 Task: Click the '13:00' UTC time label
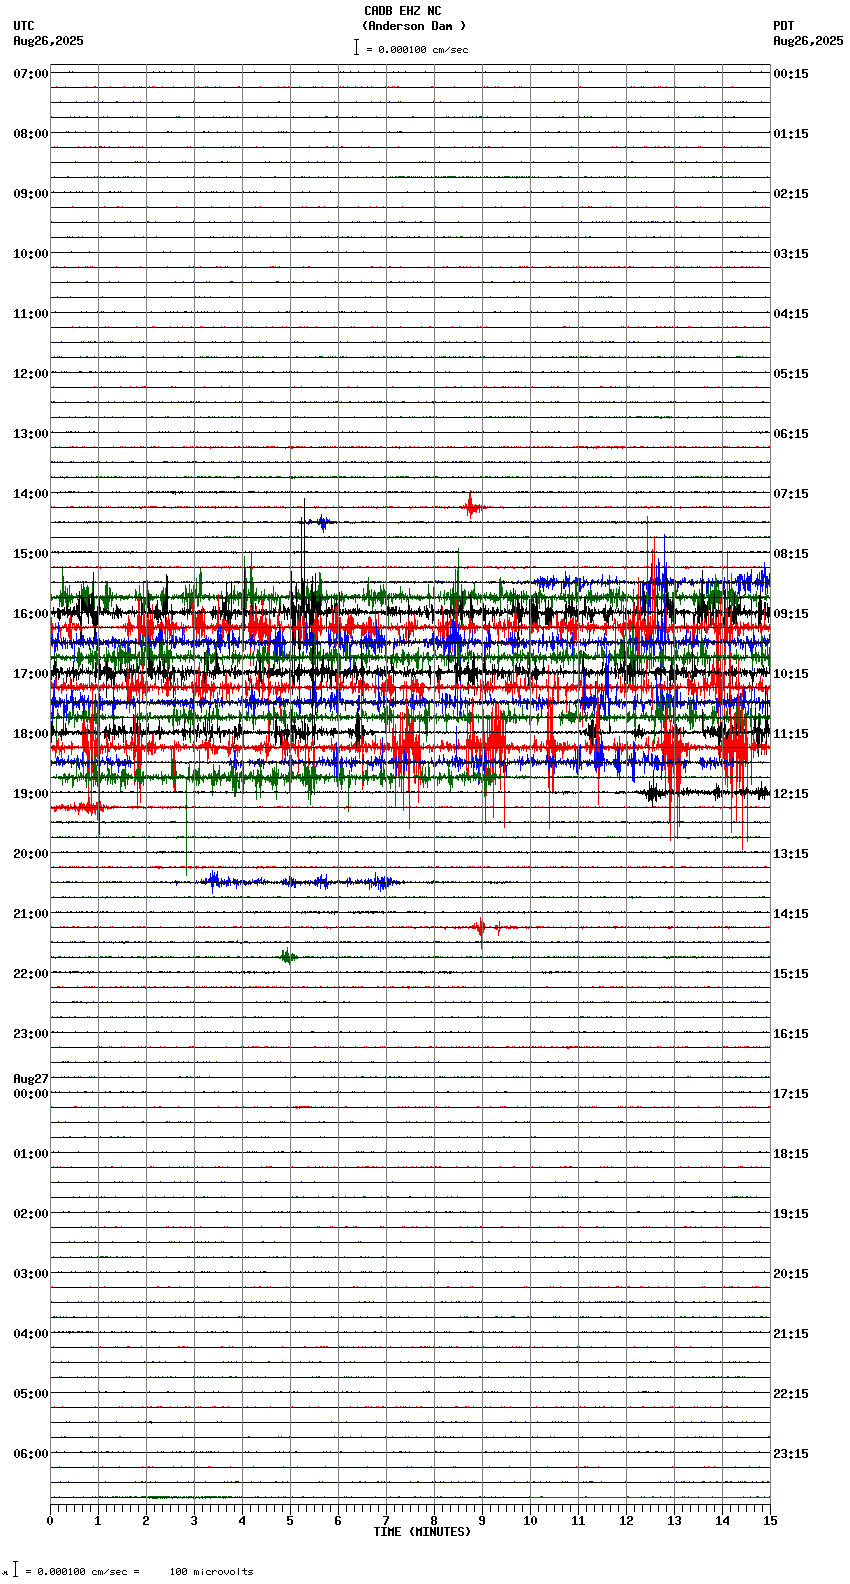click(31, 434)
